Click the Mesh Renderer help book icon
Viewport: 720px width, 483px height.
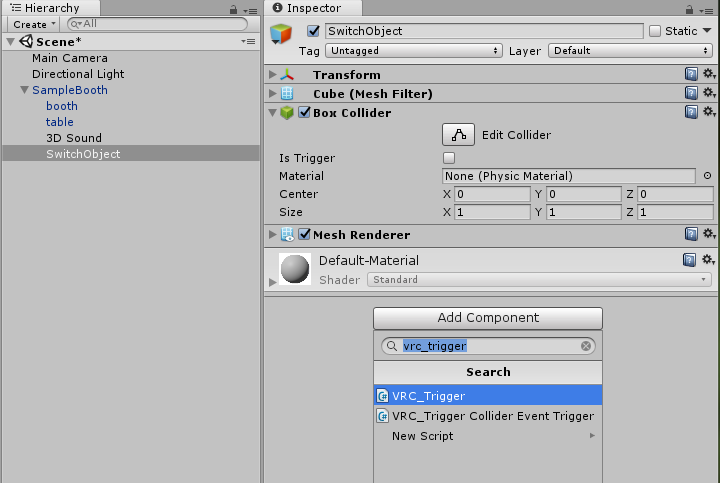click(x=690, y=235)
